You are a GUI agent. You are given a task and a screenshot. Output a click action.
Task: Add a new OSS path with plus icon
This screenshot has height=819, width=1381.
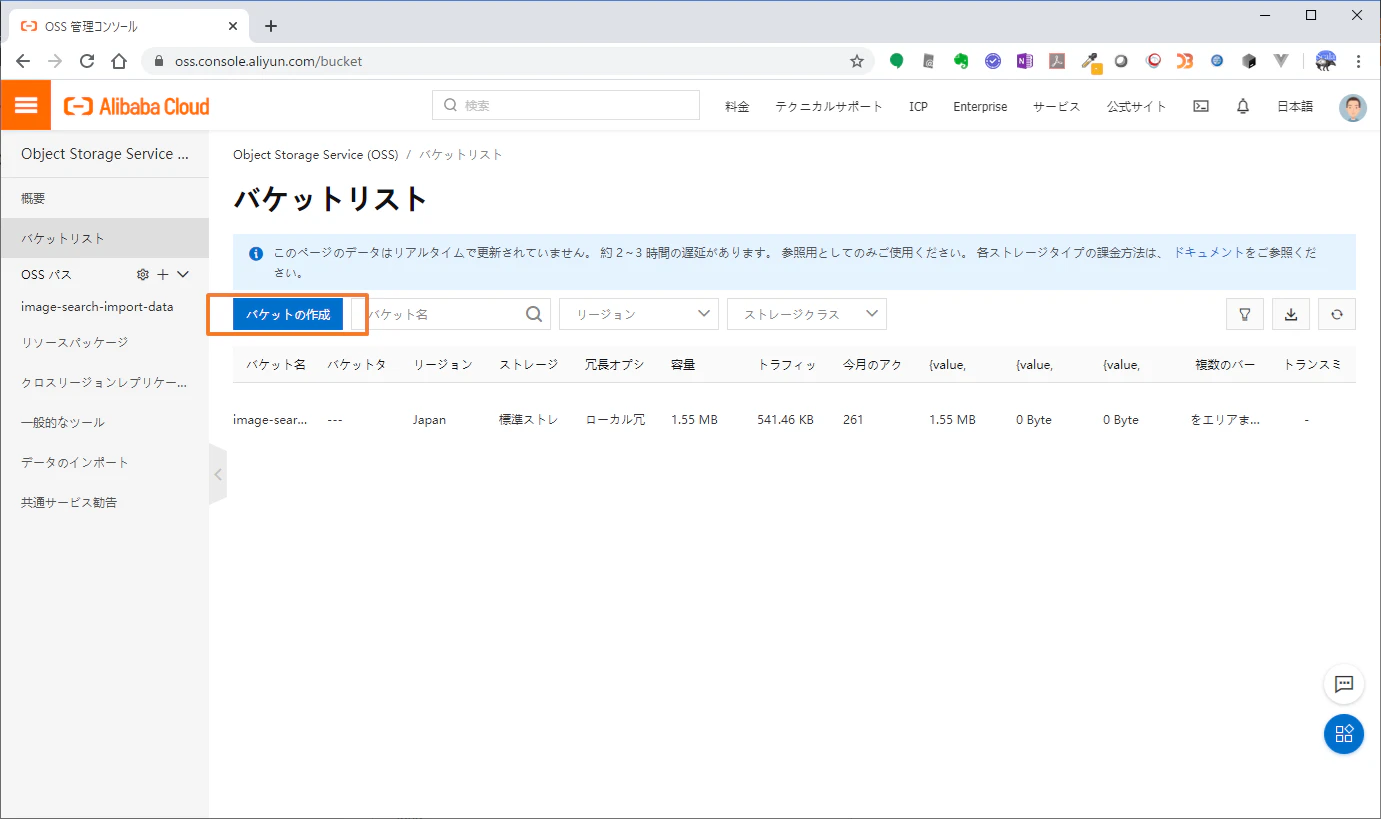(162, 274)
